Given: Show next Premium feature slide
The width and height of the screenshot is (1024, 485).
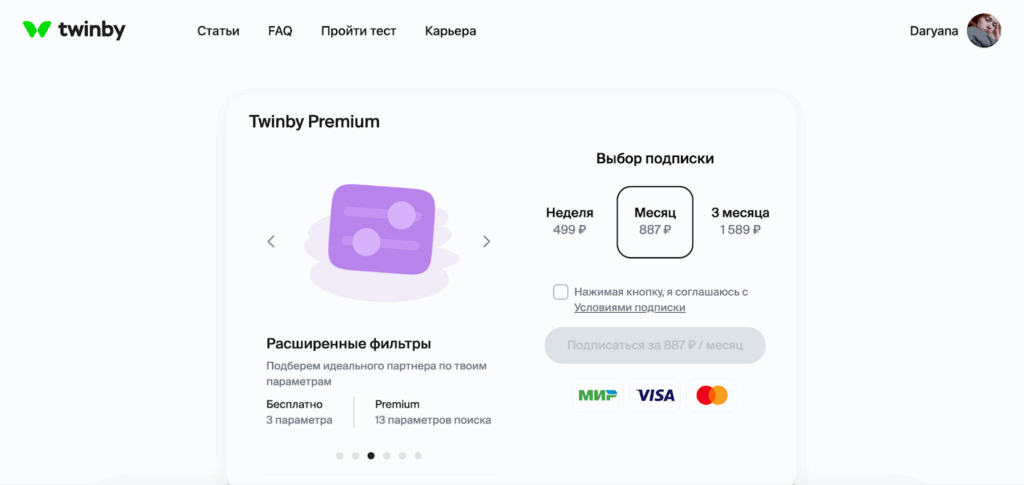Looking at the screenshot, I should pos(487,241).
